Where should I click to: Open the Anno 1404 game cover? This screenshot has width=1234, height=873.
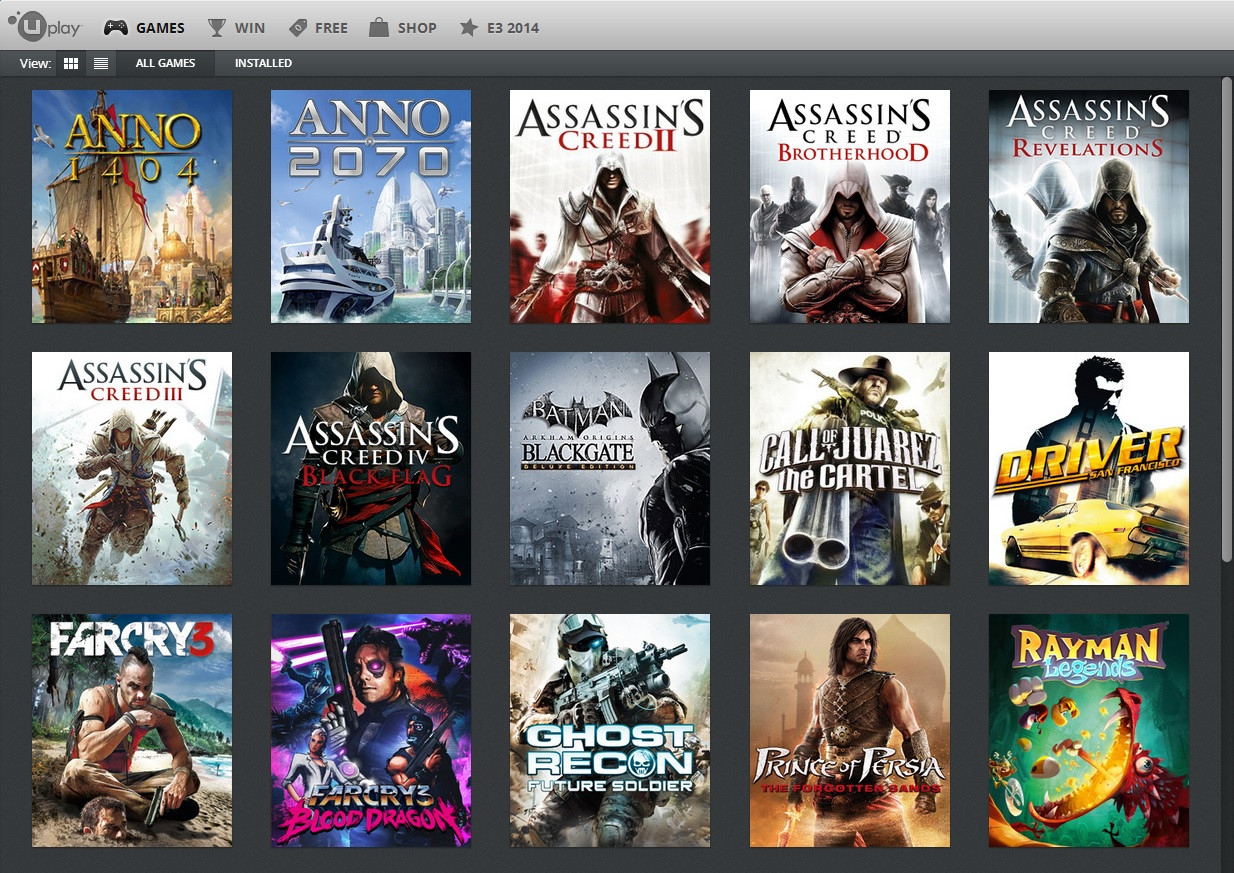click(x=132, y=207)
